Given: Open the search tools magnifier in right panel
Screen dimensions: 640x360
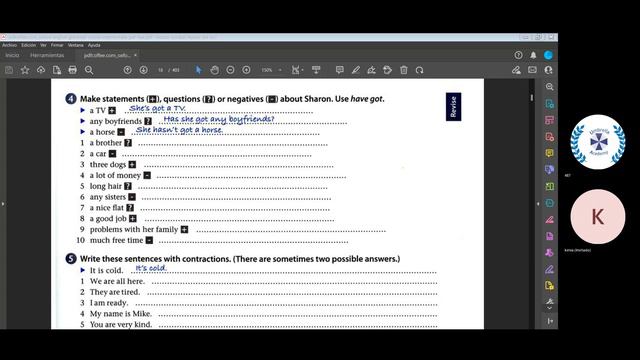Looking at the screenshot, I should pyautogui.click(x=549, y=87).
